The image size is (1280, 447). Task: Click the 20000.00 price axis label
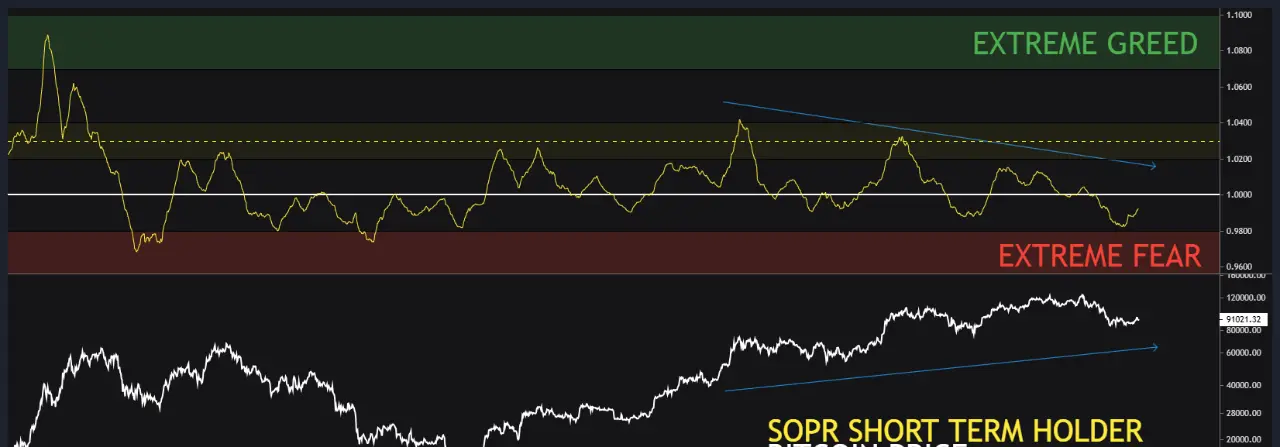[1243, 439]
